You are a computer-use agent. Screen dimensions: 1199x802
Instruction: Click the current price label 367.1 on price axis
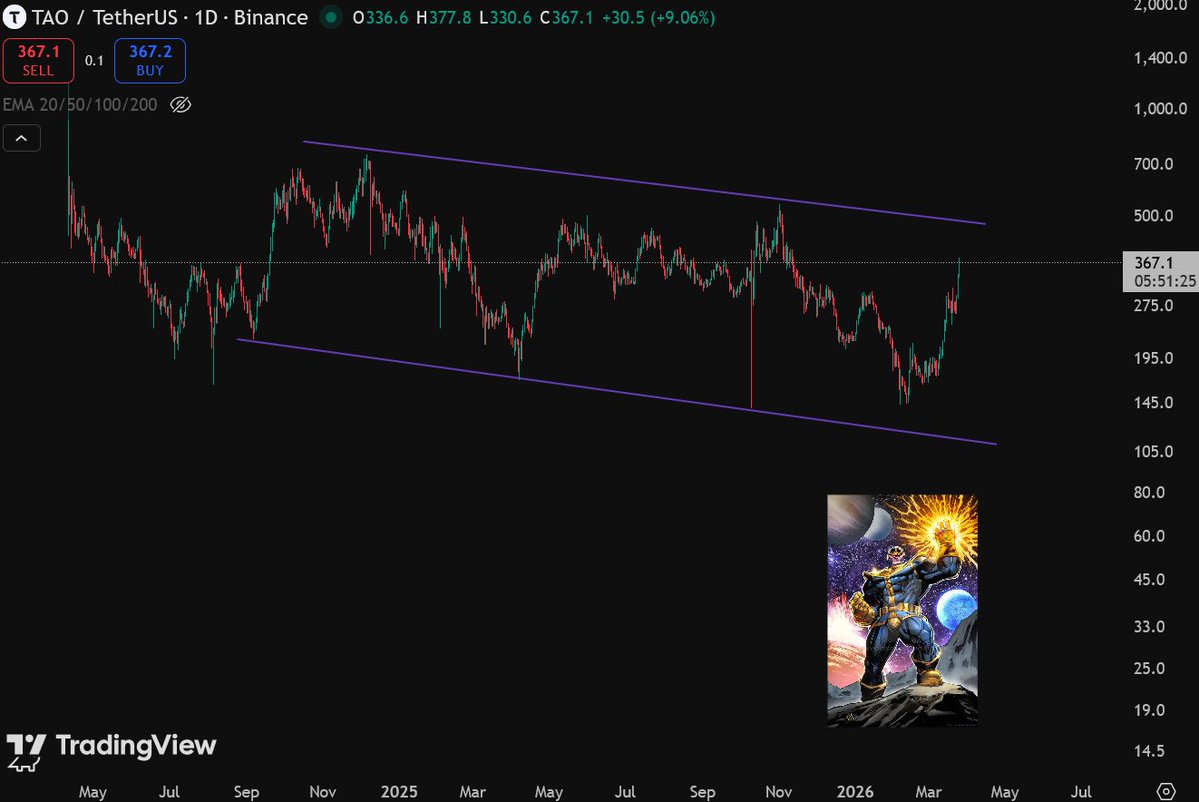(1153, 263)
